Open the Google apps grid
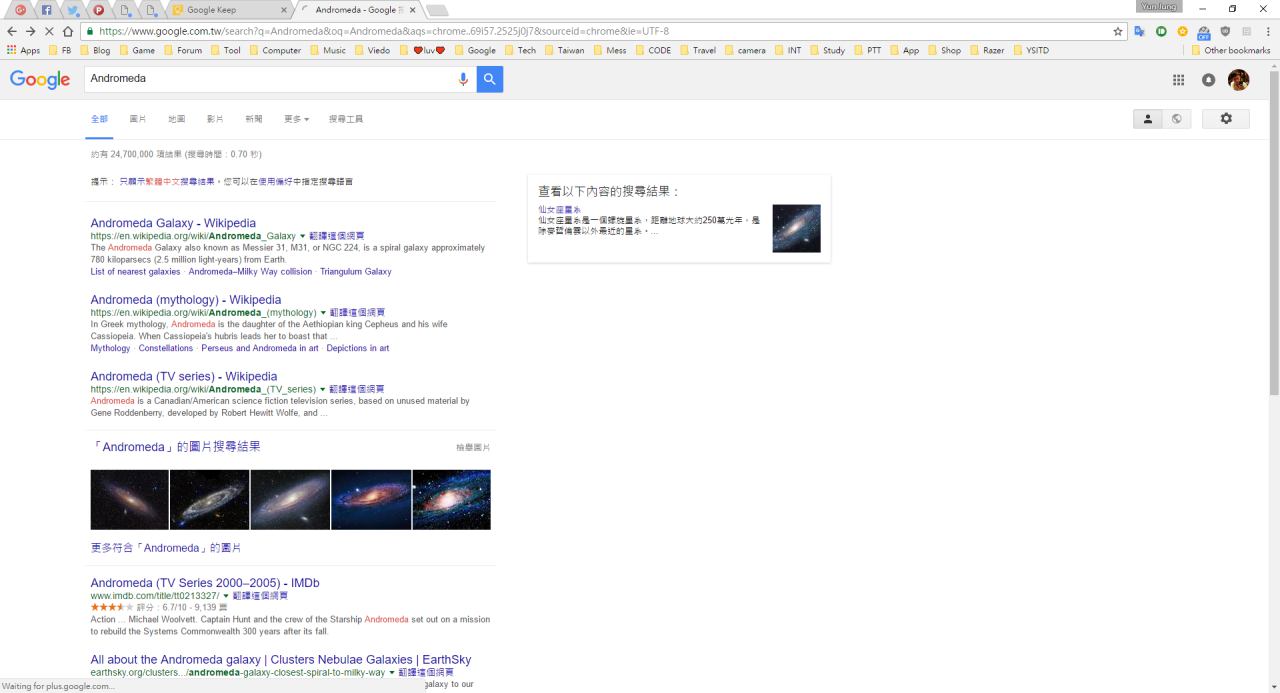This screenshot has height=693, width=1280. pyautogui.click(x=1179, y=80)
